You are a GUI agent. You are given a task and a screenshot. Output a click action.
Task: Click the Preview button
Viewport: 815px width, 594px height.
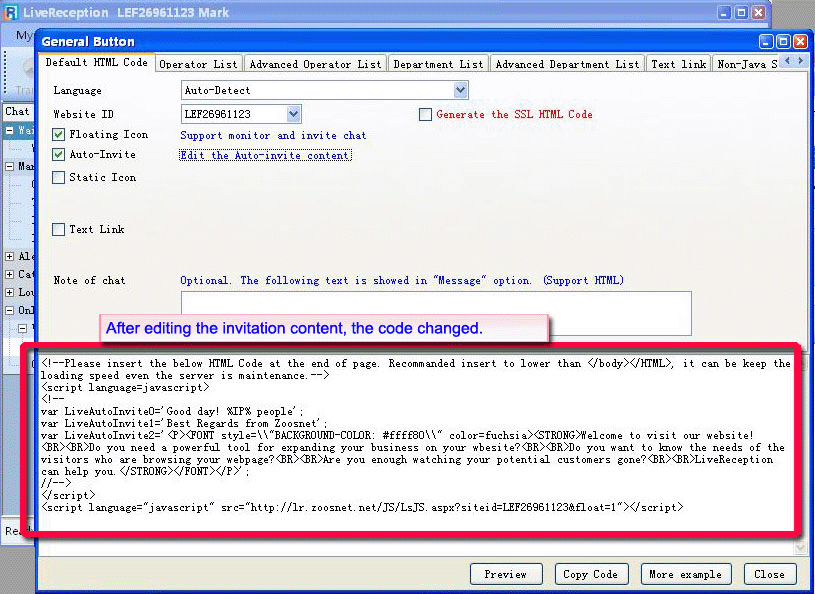coord(506,574)
